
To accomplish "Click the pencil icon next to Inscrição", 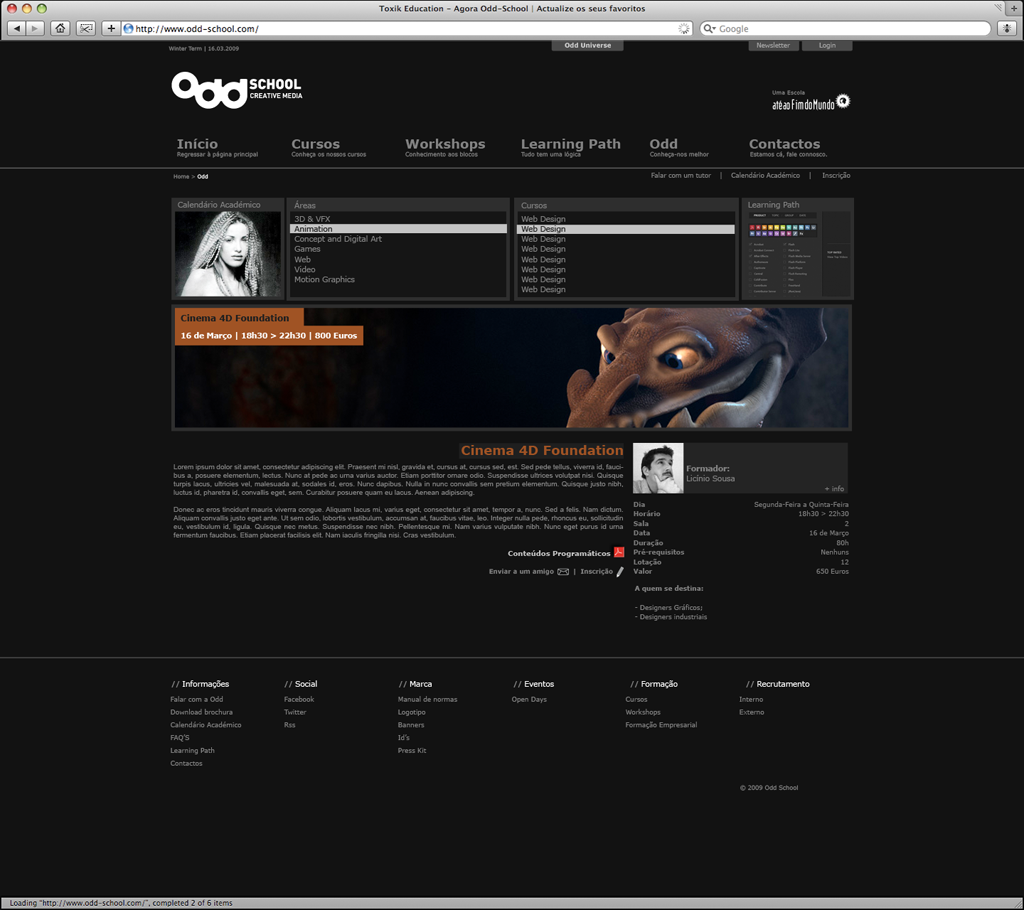I will 620,572.
